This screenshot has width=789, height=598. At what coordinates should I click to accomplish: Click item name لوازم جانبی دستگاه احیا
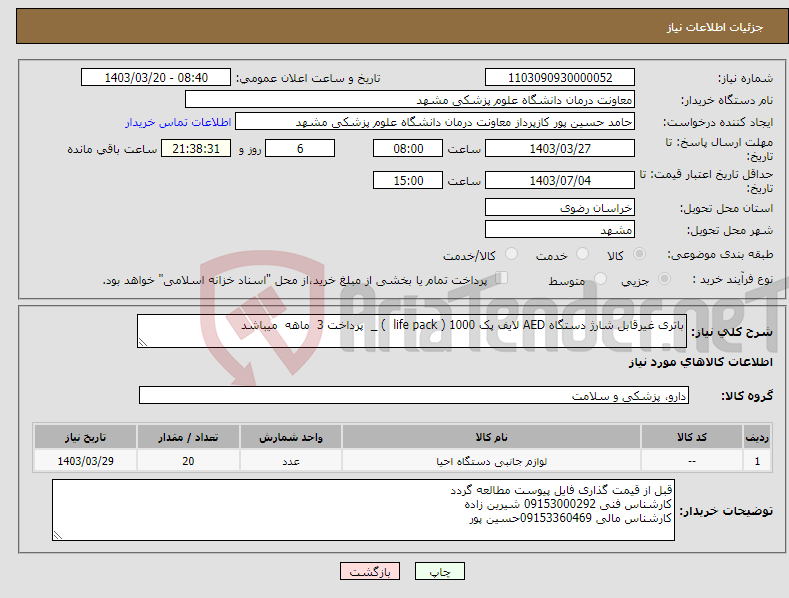tap(491, 461)
